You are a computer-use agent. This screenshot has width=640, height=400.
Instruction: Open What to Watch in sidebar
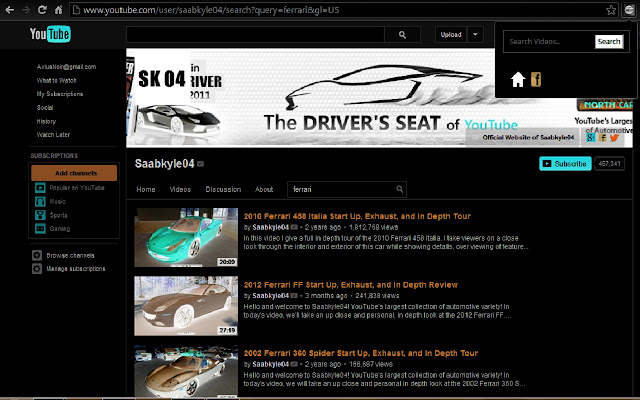[x=56, y=80]
